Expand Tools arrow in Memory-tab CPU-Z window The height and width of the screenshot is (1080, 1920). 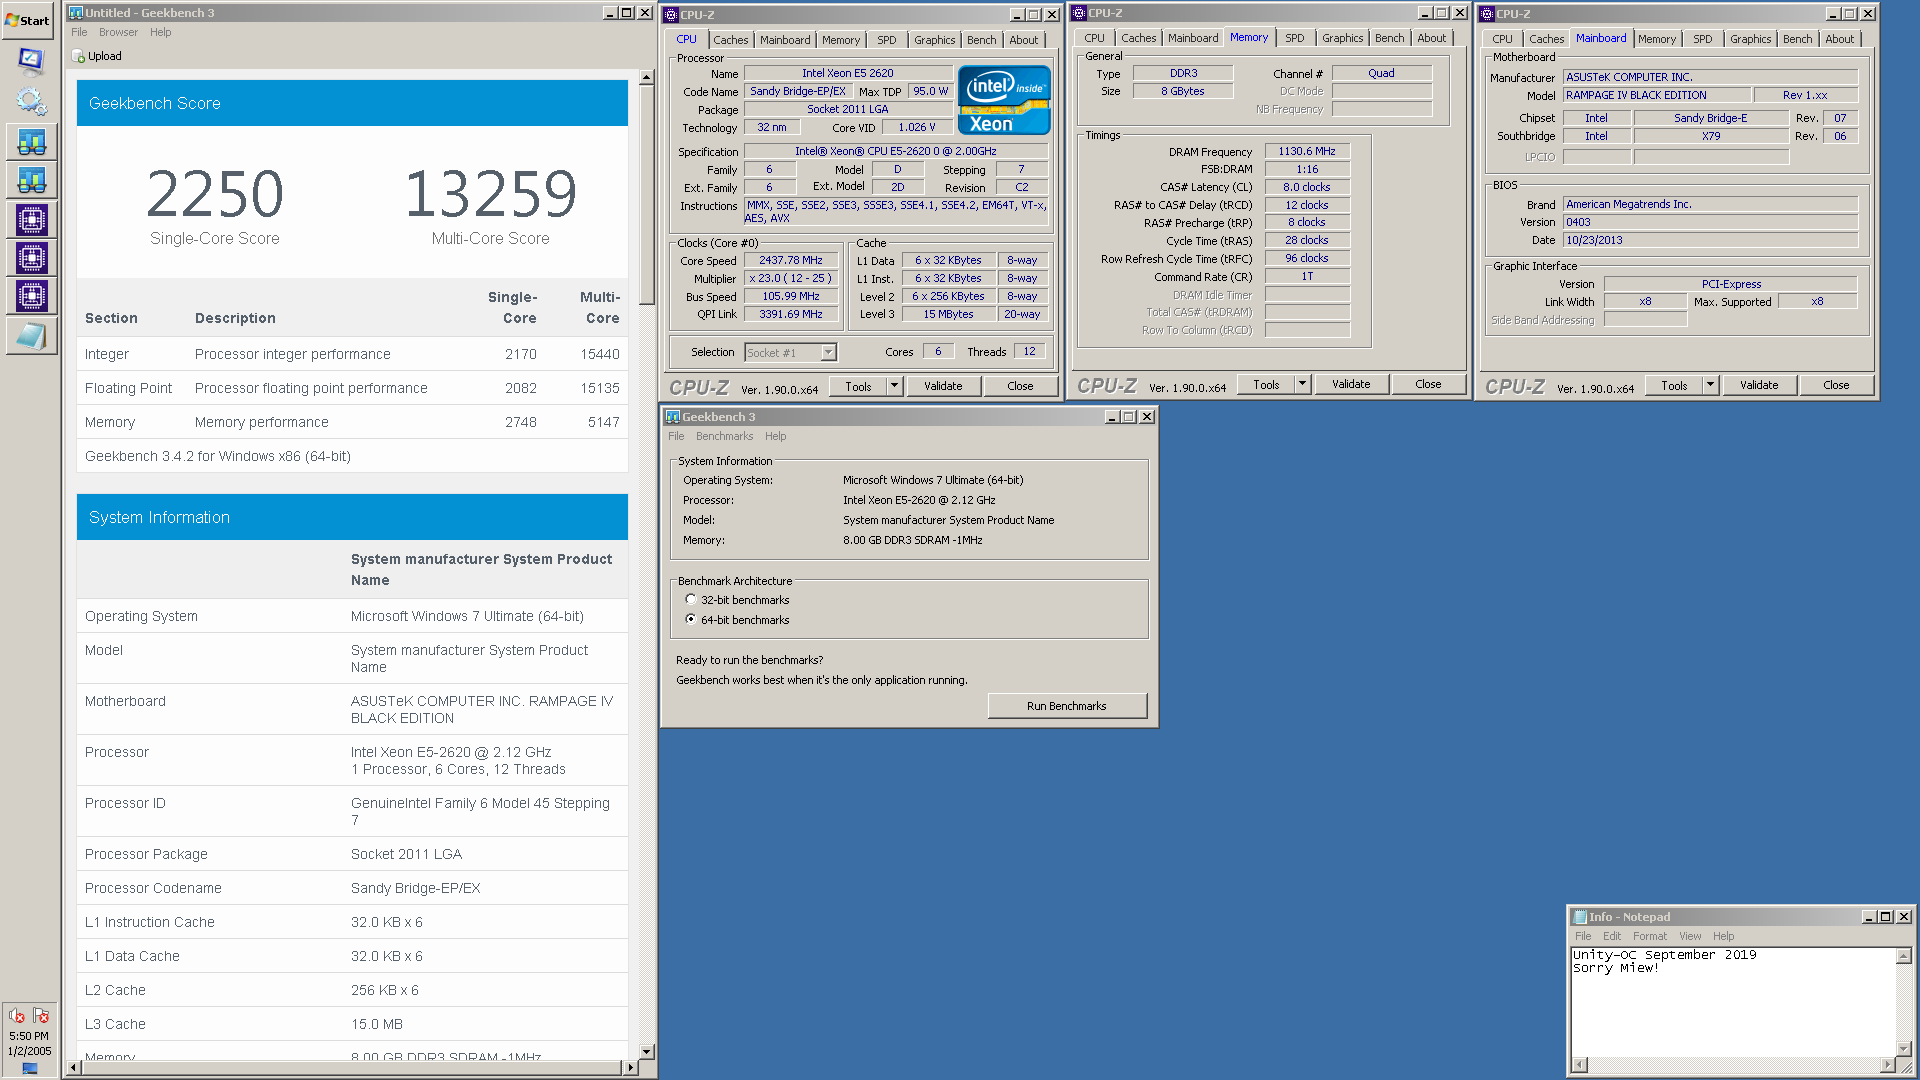coord(1302,384)
